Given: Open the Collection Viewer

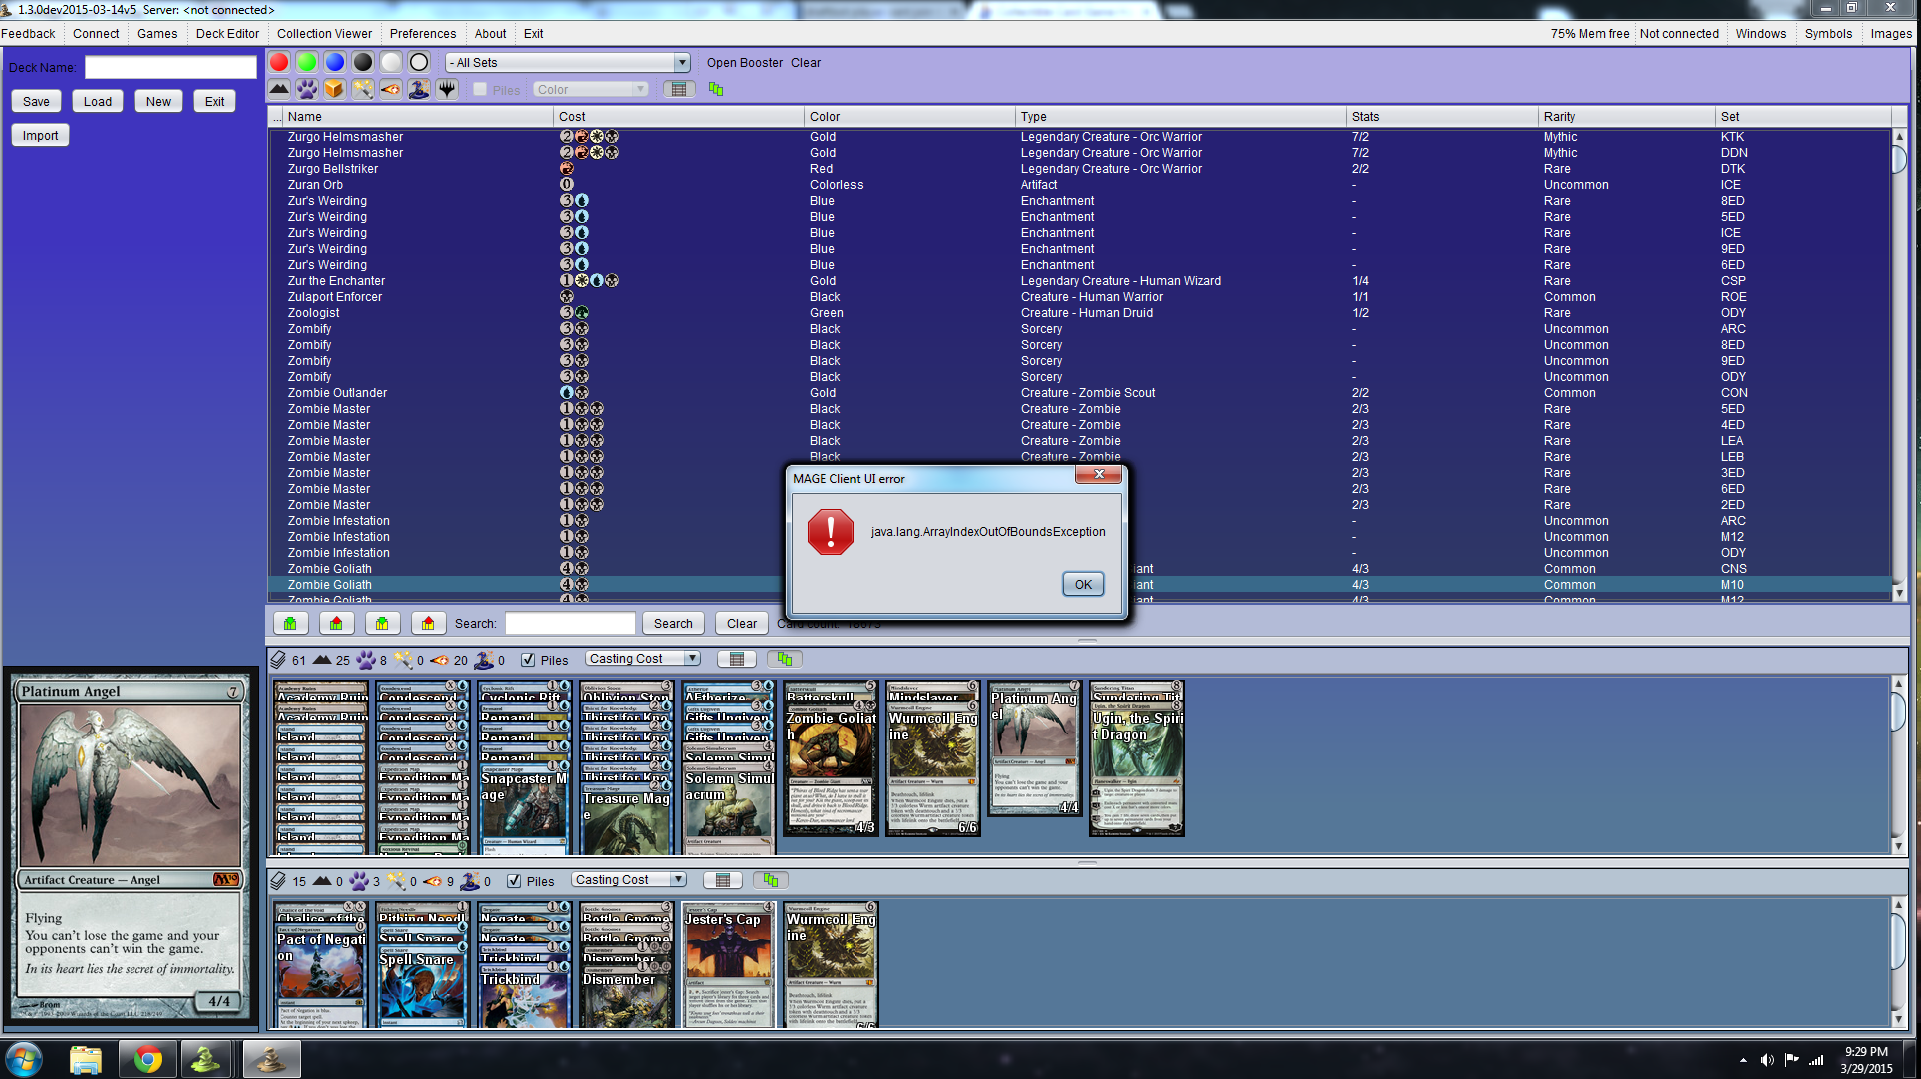Looking at the screenshot, I should [324, 33].
